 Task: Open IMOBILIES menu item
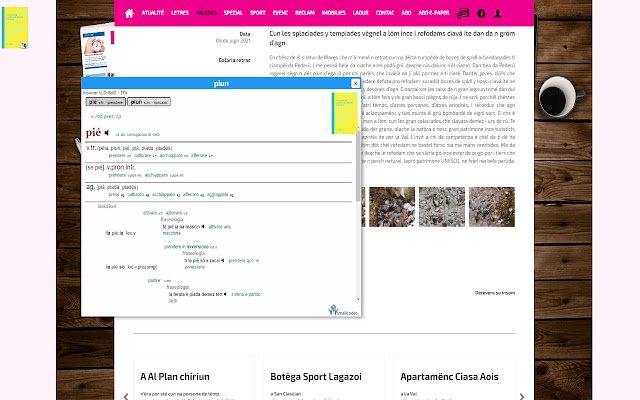333,13
